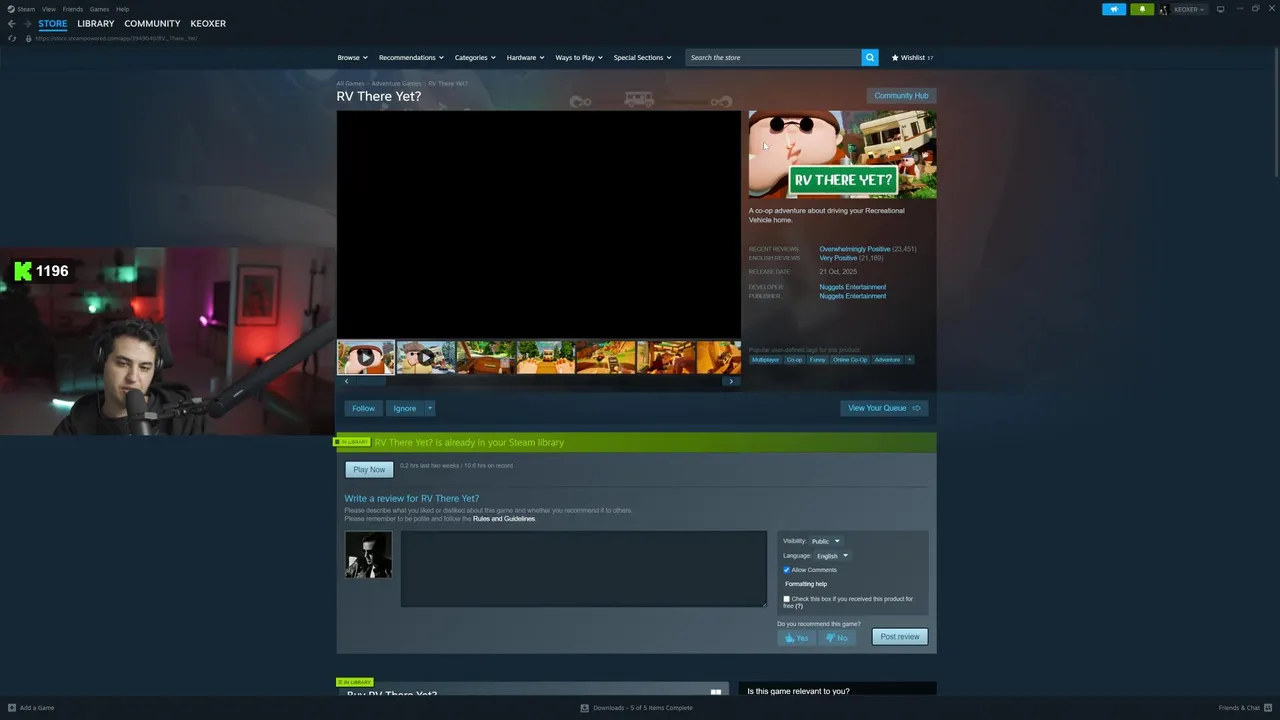
Task: Expand the Hardware dropdown
Action: [x=525, y=57]
